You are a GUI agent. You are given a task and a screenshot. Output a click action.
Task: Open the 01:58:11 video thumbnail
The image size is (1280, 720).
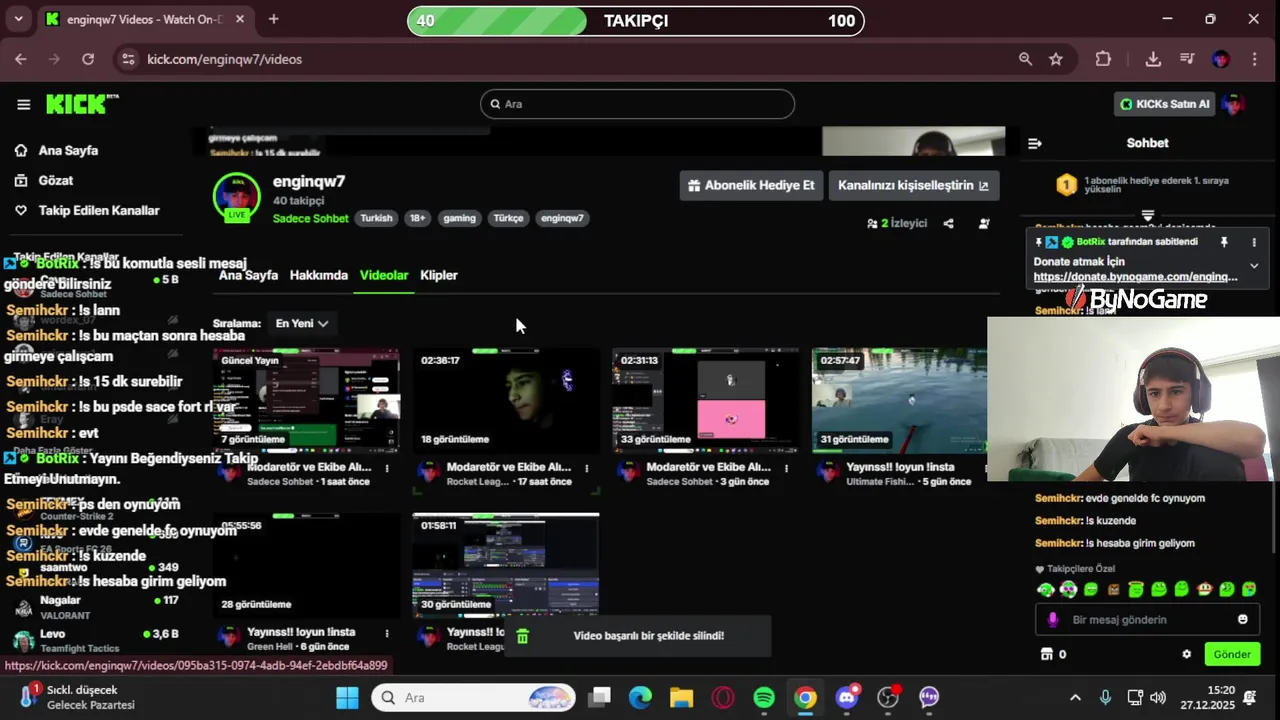pyautogui.click(x=506, y=565)
